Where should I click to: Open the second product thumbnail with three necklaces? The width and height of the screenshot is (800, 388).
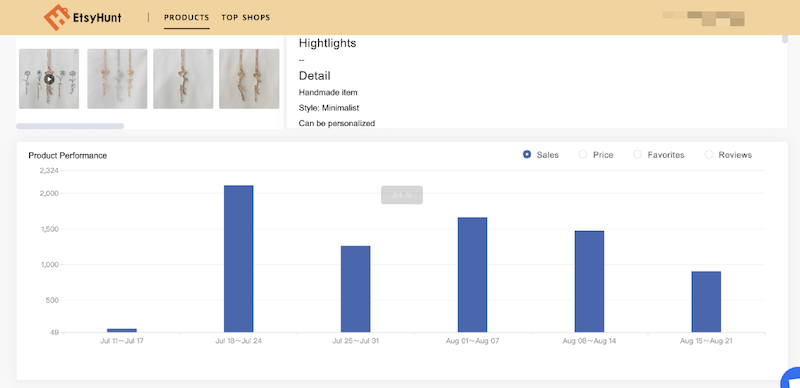(x=117, y=79)
